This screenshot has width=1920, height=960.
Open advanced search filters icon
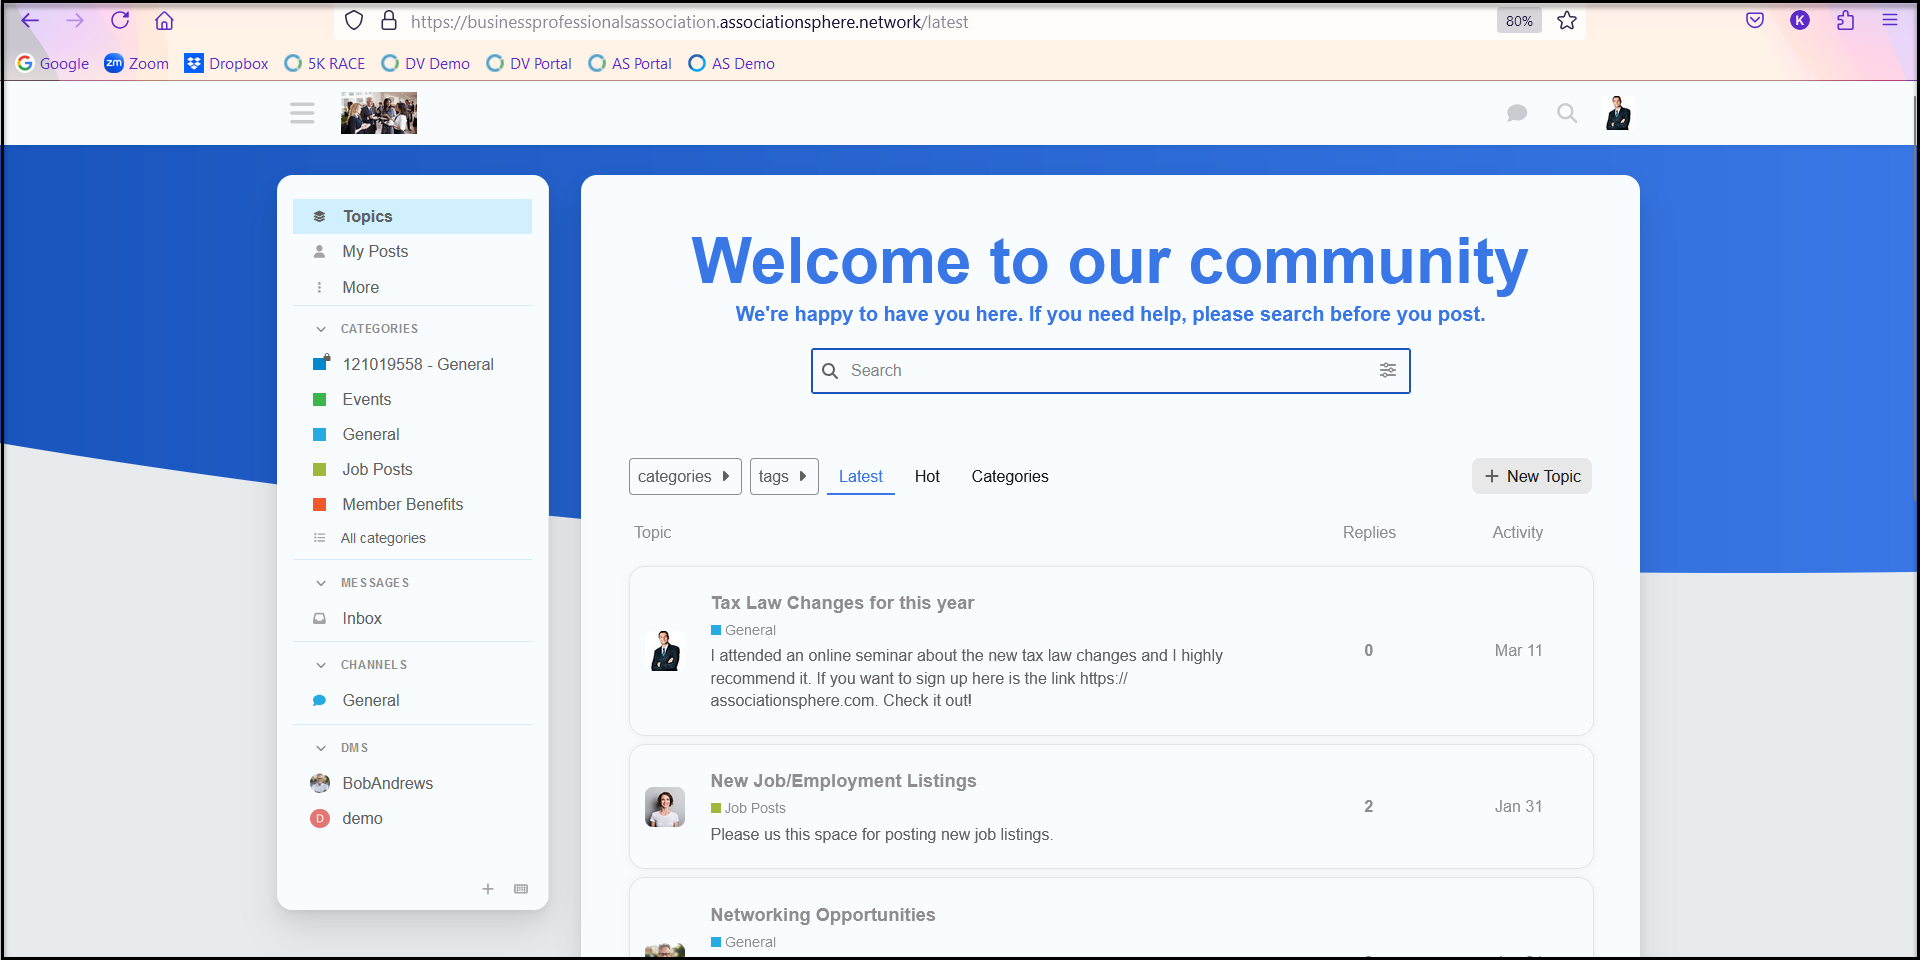(x=1388, y=370)
